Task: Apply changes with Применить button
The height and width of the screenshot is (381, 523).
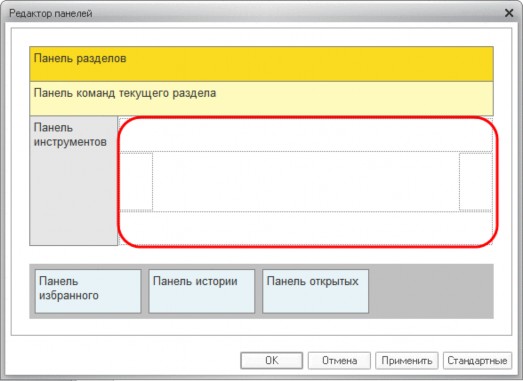Action: [407, 361]
